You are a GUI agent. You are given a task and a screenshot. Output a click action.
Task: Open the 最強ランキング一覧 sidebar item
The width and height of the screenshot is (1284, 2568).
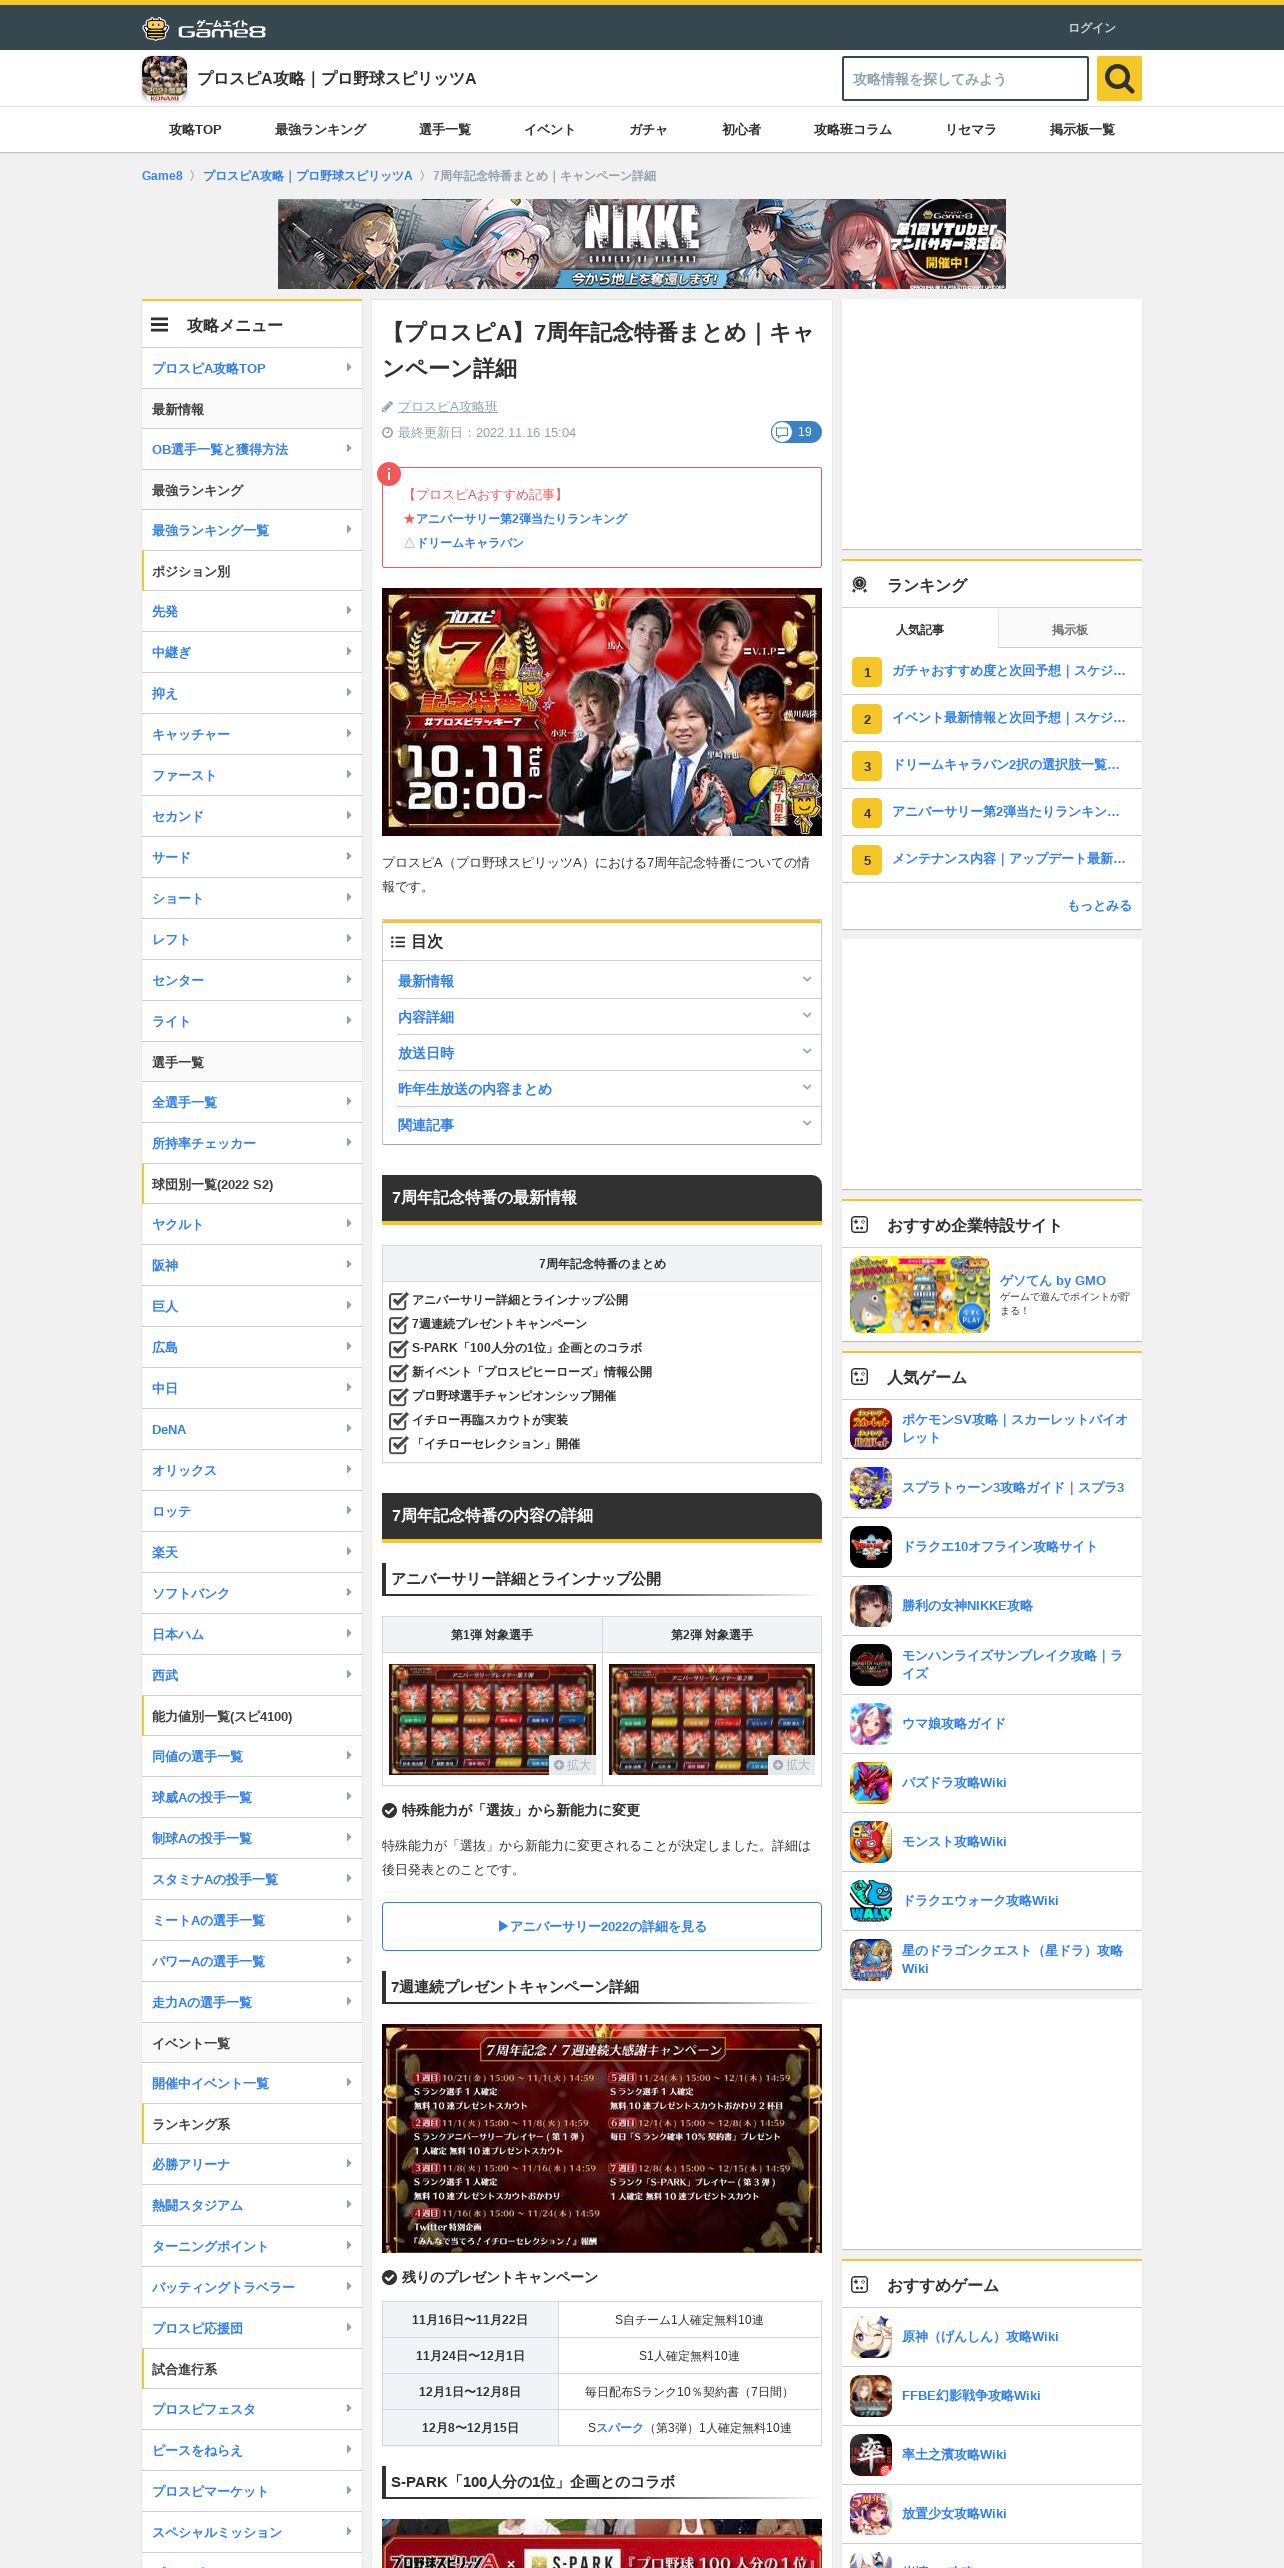252,530
